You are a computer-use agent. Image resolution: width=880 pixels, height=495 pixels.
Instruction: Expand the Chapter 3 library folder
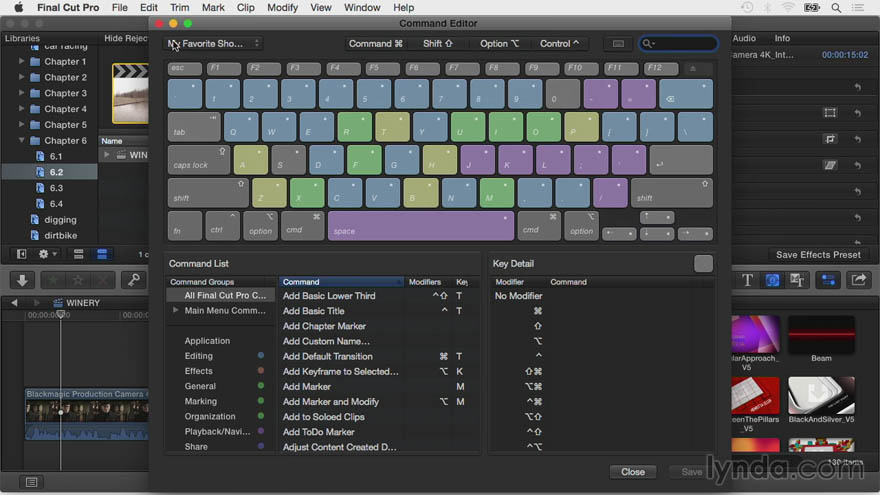[21, 93]
